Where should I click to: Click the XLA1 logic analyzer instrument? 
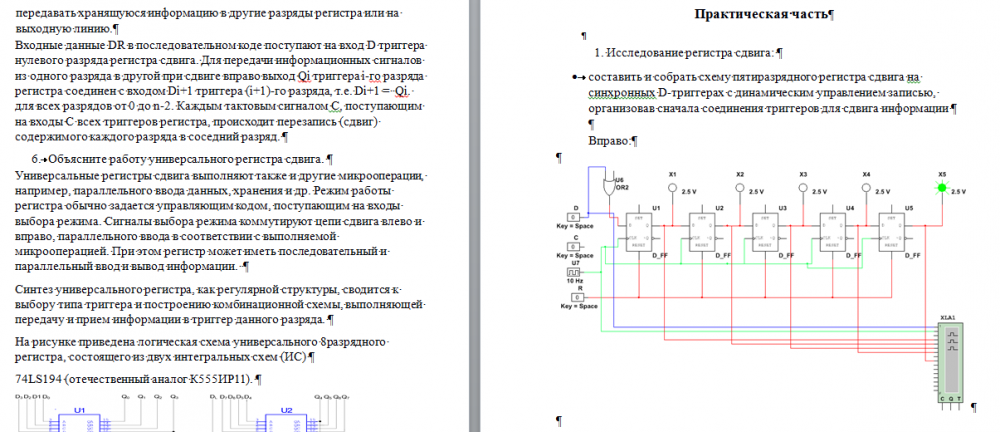tap(950, 362)
